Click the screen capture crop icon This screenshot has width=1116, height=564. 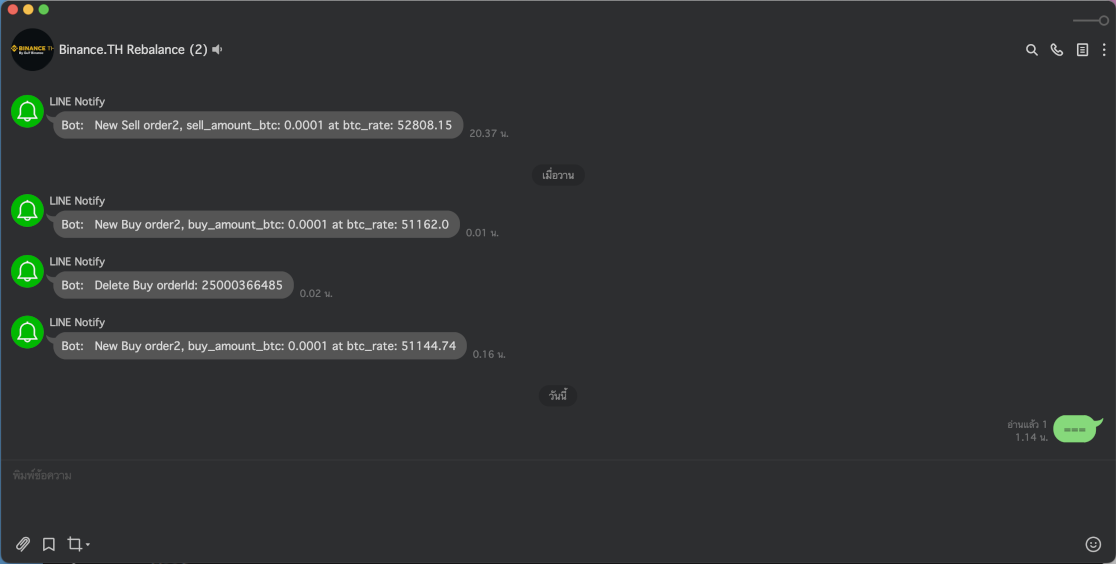coord(74,544)
